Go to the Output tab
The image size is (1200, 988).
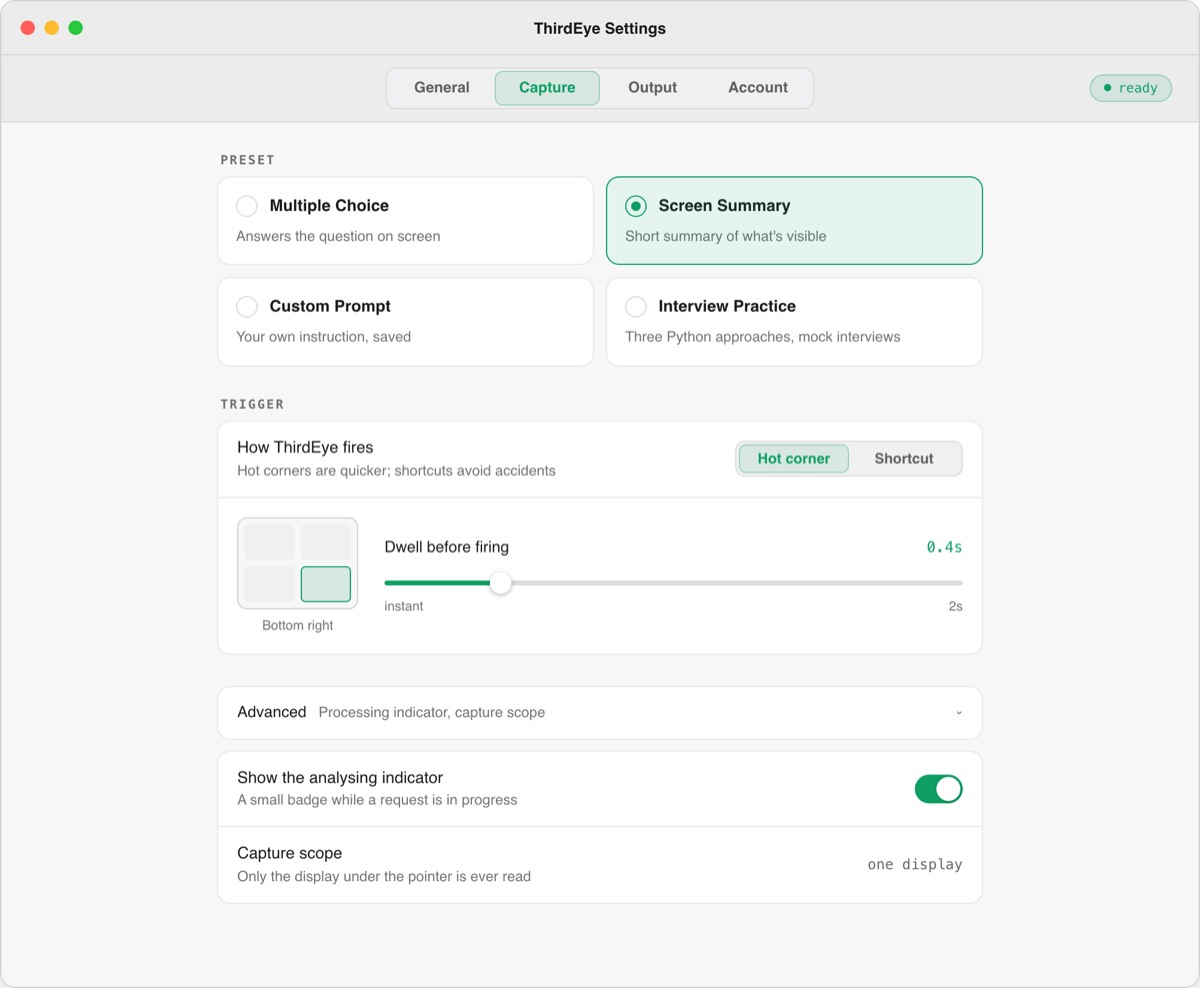[653, 88]
